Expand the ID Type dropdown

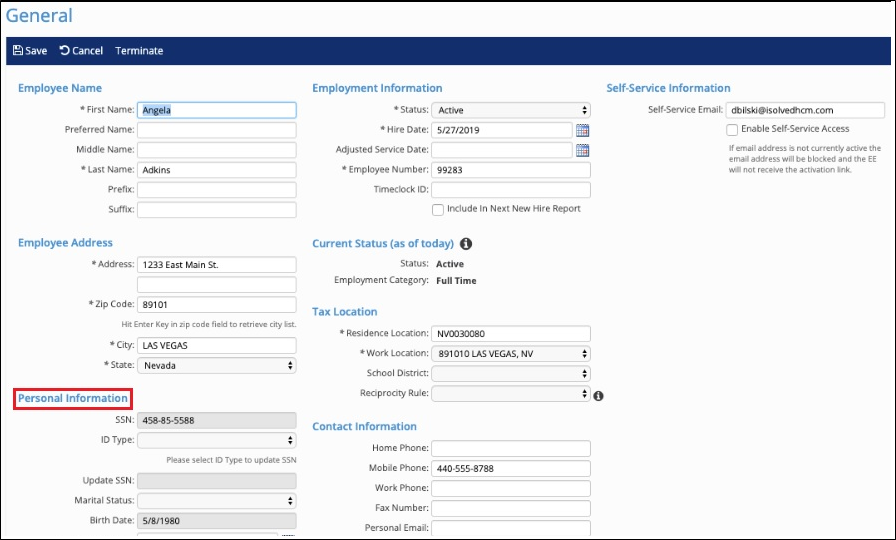(216, 440)
